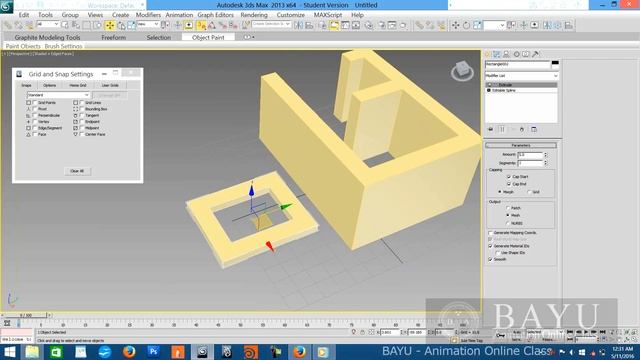640x360 pixels.
Task: Toggle the Angle Snap button
Action: tap(212, 25)
